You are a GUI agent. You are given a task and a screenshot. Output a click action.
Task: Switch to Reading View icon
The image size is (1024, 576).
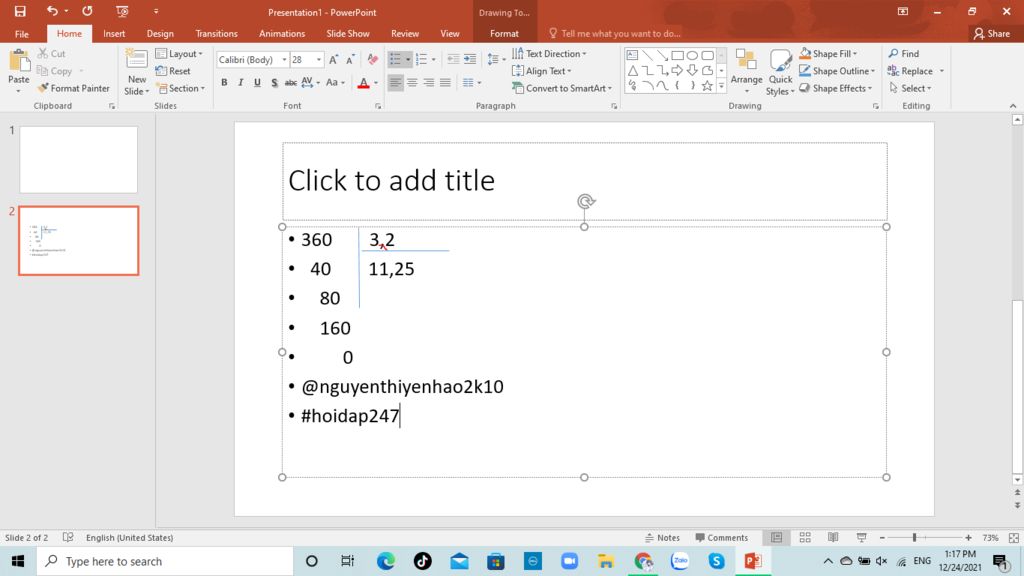pyautogui.click(x=833, y=537)
